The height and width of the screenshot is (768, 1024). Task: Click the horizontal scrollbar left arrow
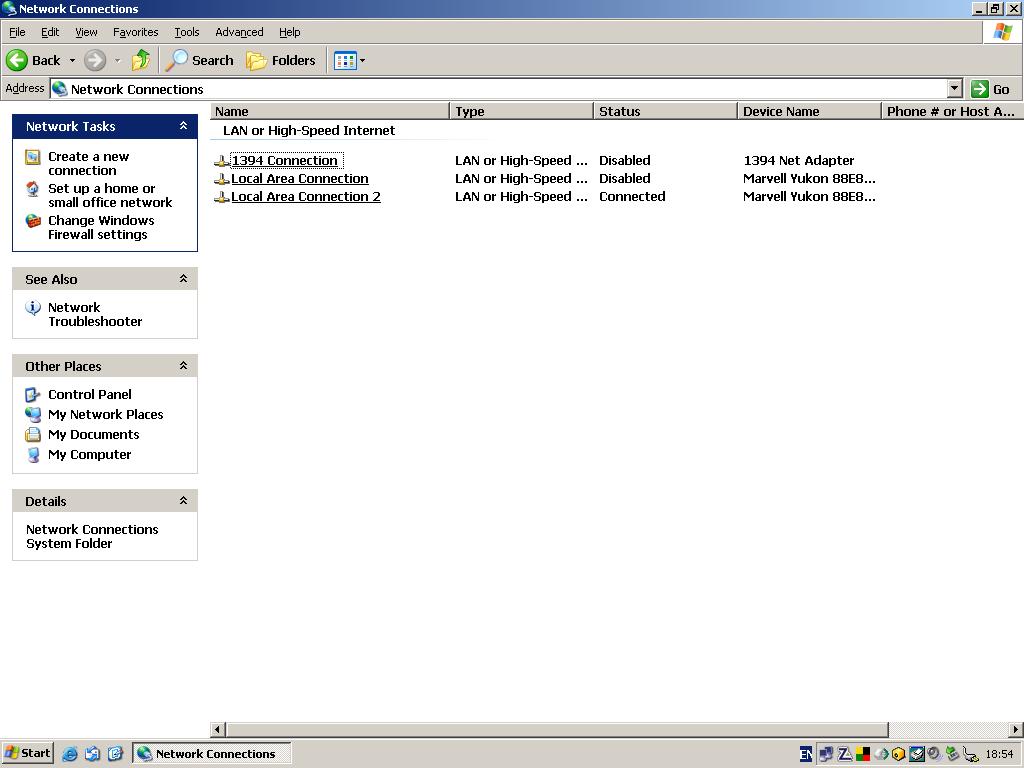tap(218, 729)
